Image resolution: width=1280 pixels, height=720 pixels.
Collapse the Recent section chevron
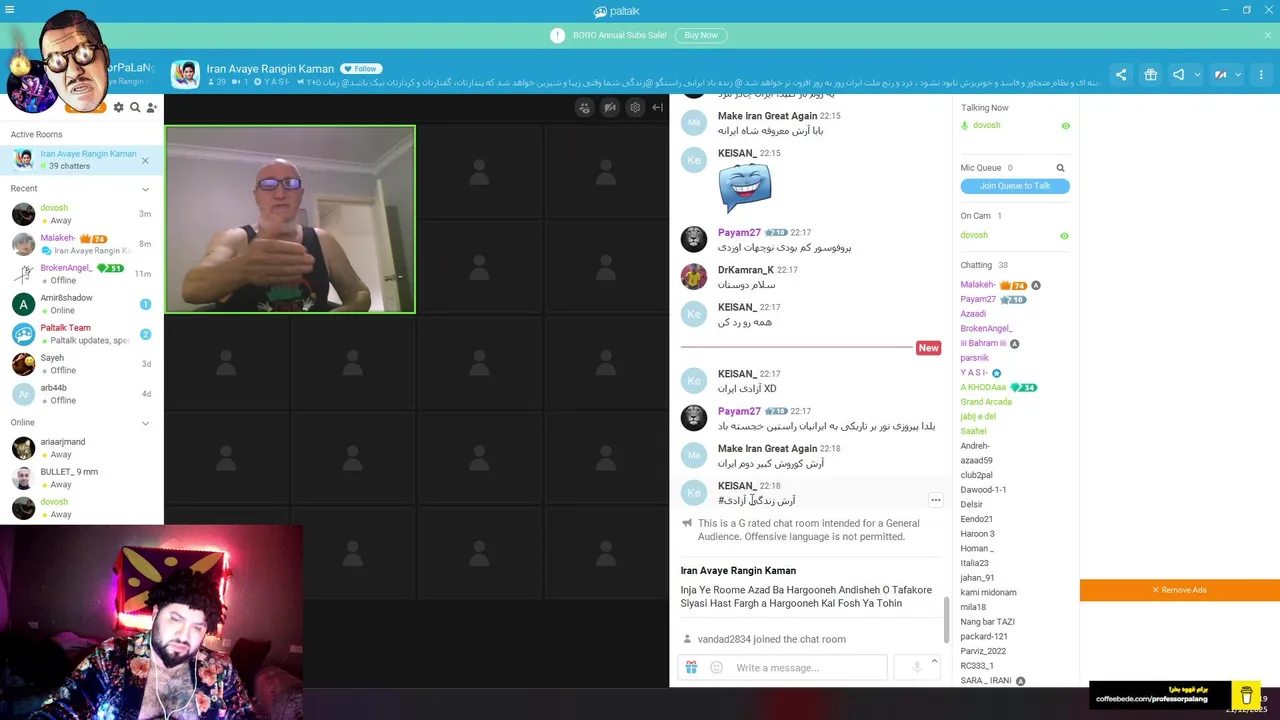(x=145, y=189)
